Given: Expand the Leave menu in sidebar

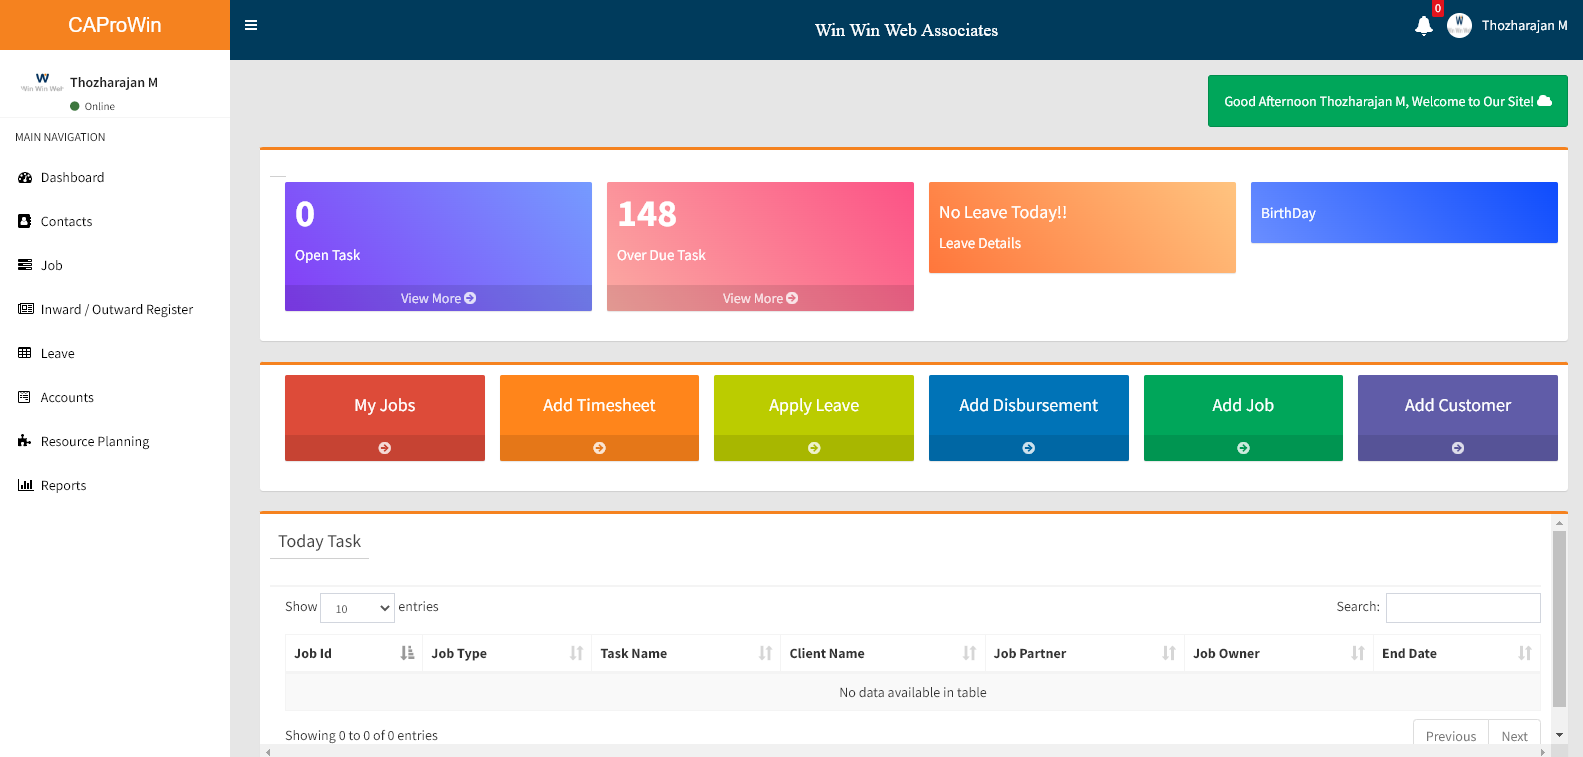Looking at the screenshot, I should [x=57, y=354].
